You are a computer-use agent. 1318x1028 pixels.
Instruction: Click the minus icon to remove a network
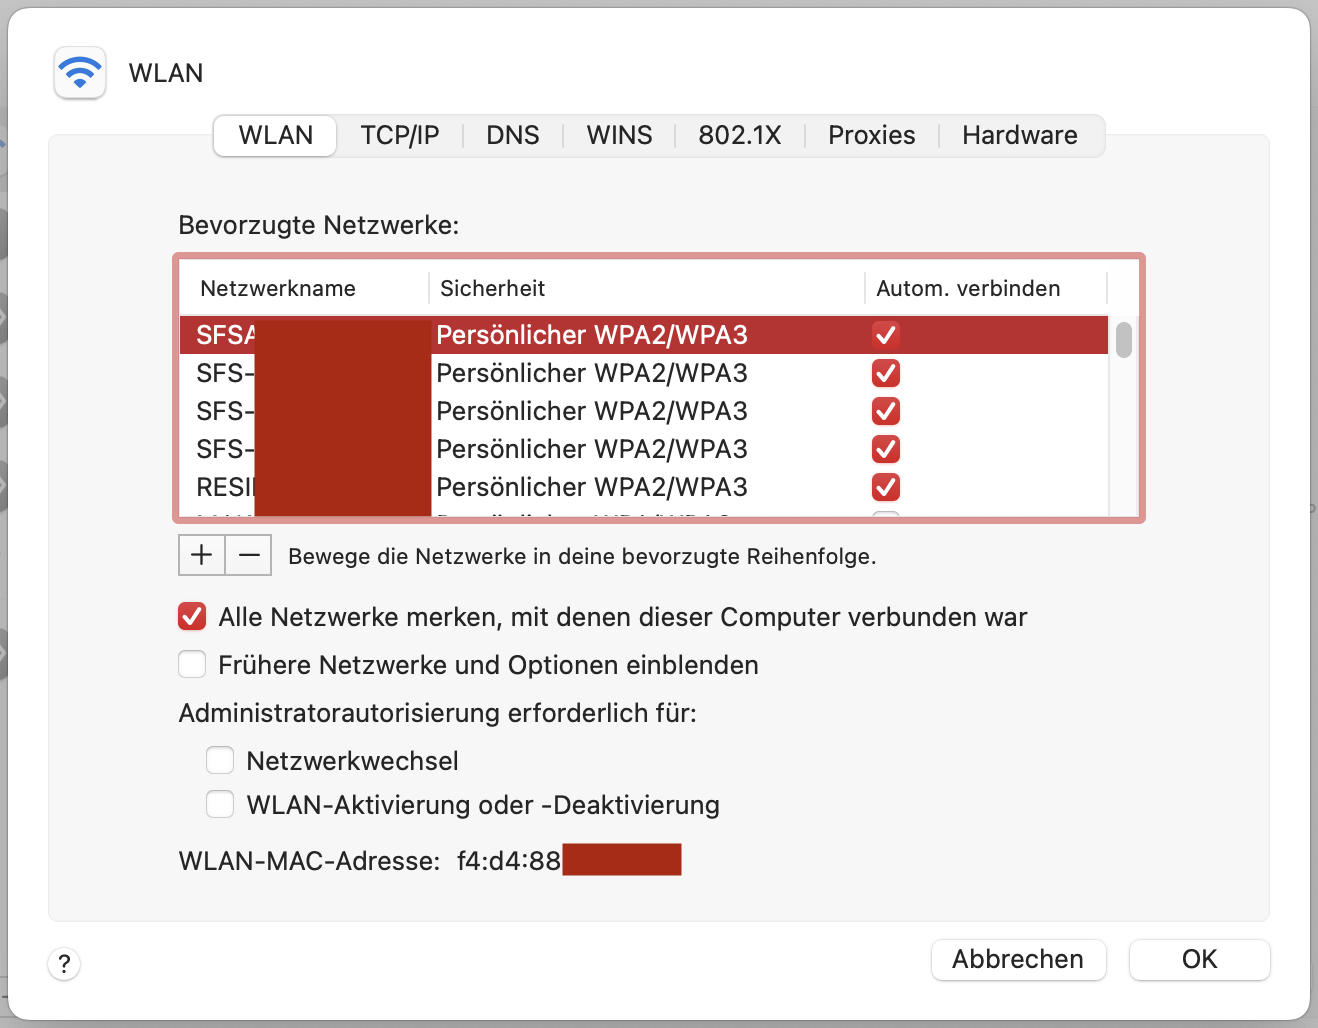pos(248,555)
